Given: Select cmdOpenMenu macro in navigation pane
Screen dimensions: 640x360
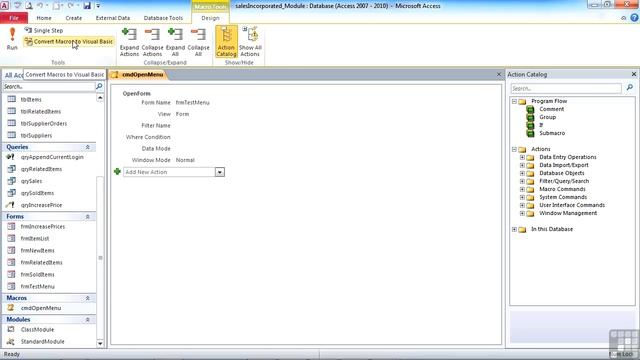Looking at the screenshot, I should (41, 308).
